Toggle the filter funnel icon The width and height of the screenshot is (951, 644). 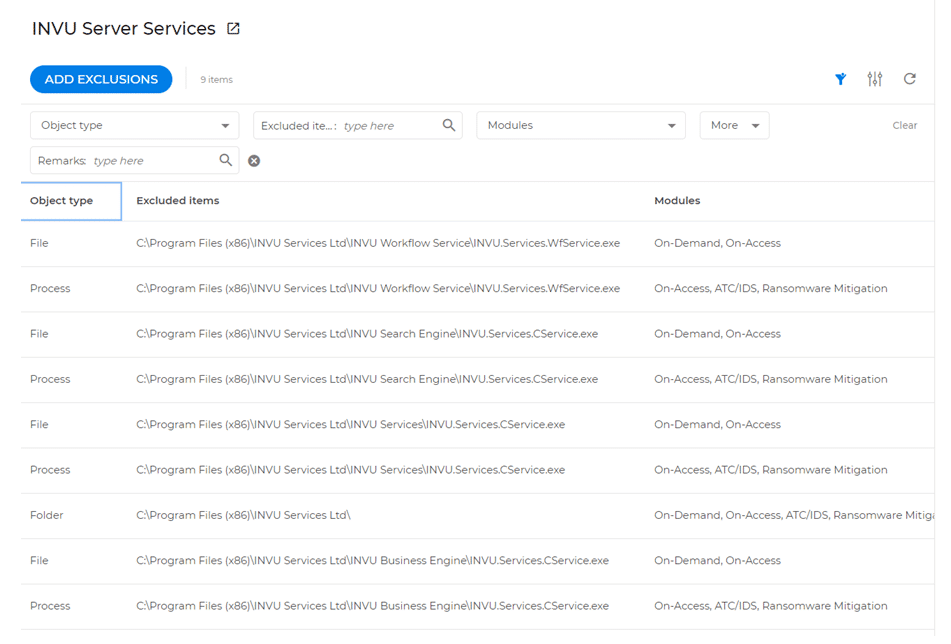point(841,79)
